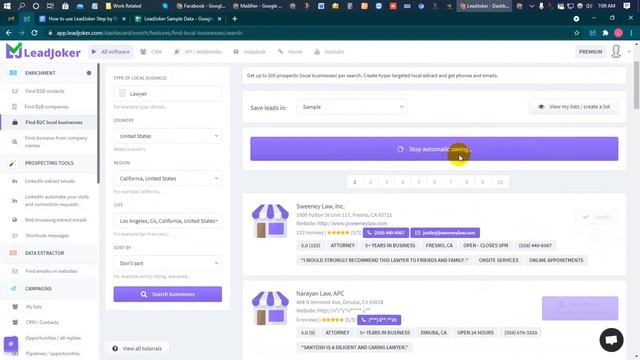Bookmark page with the star icon
Image resolution: width=640 pixels, height=360 pixels.
coord(576,33)
